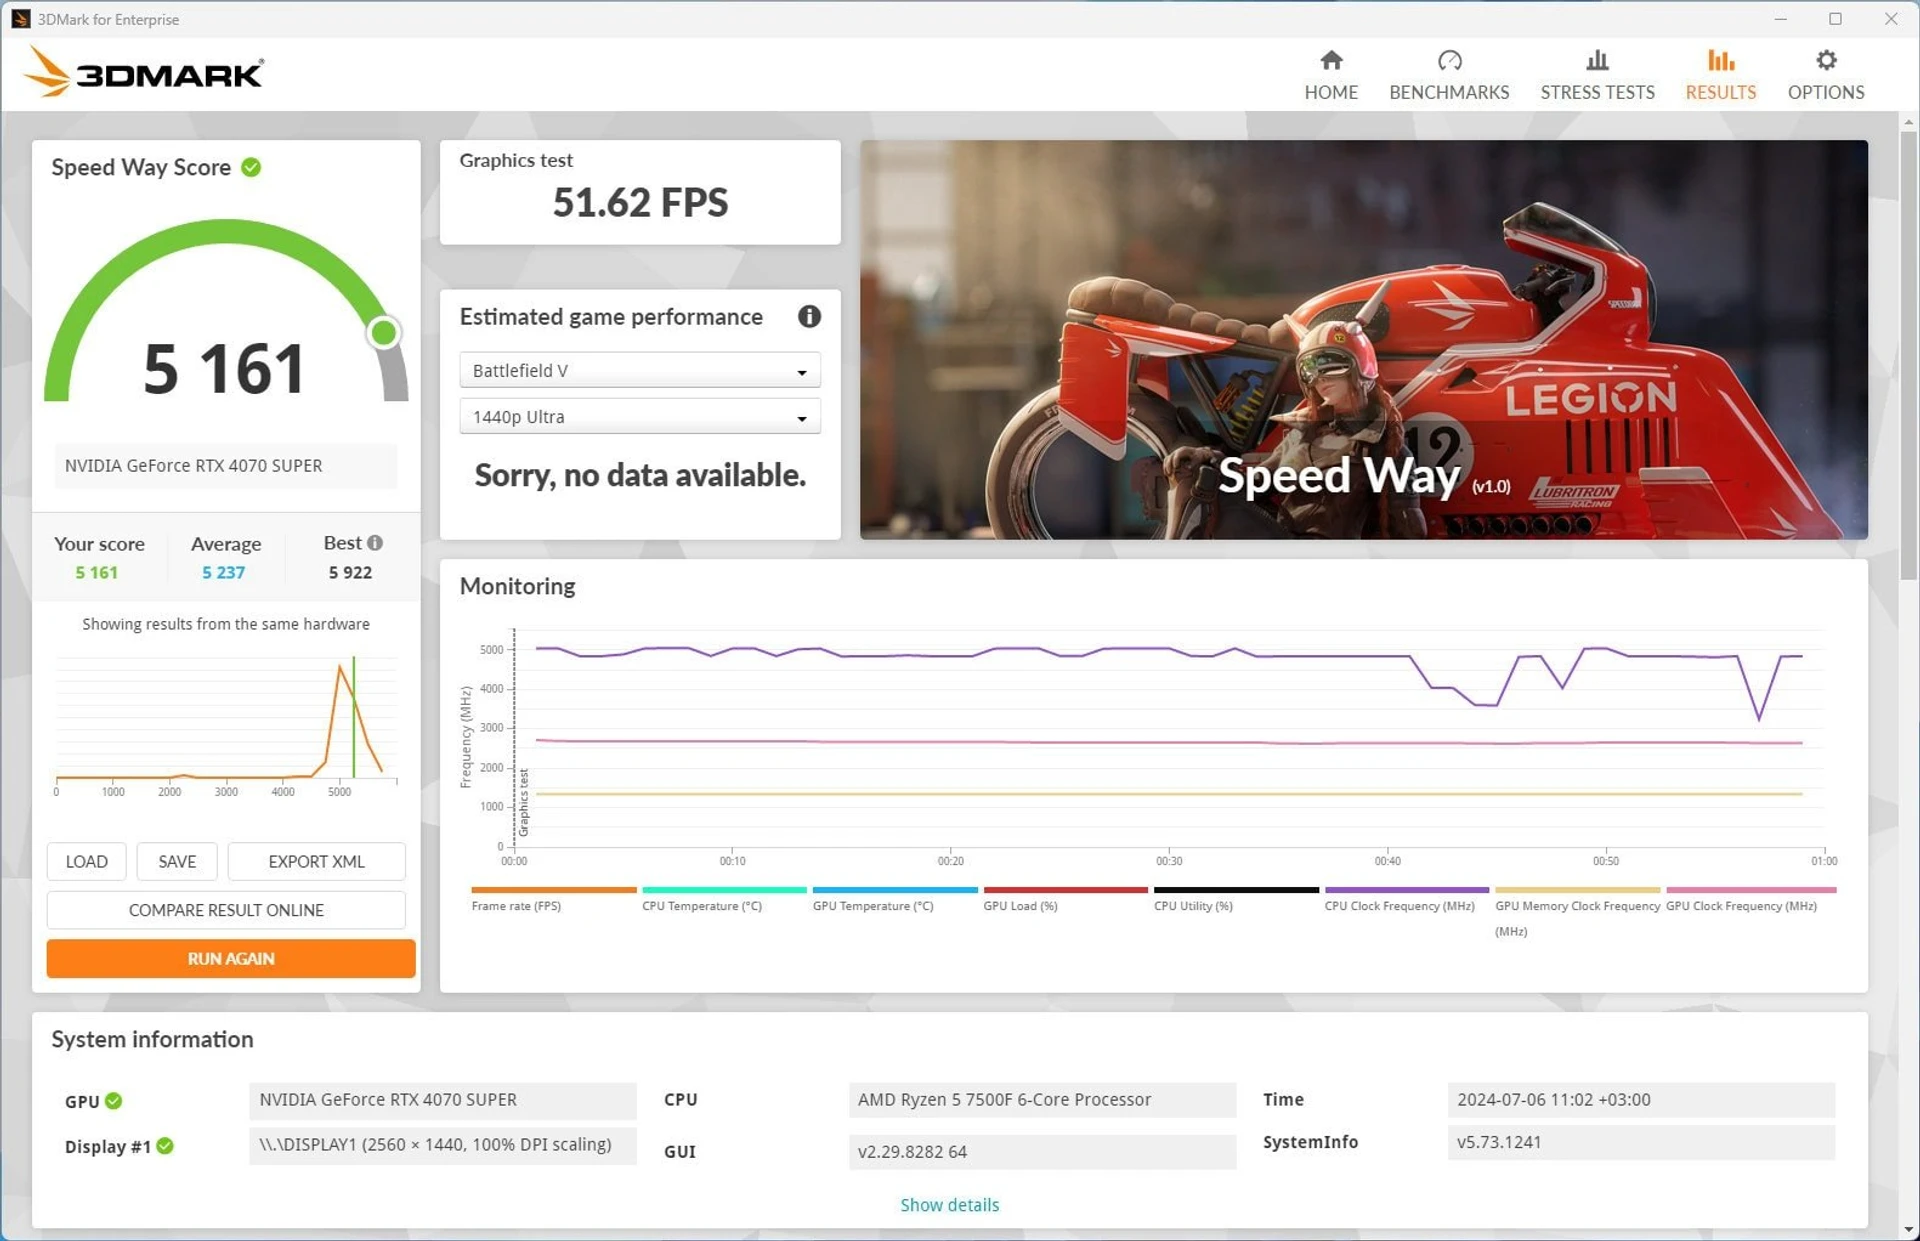1920x1241 pixels.
Task: Click the AMD Ryzen 5 7500F CPU field
Action: (1042, 1100)
